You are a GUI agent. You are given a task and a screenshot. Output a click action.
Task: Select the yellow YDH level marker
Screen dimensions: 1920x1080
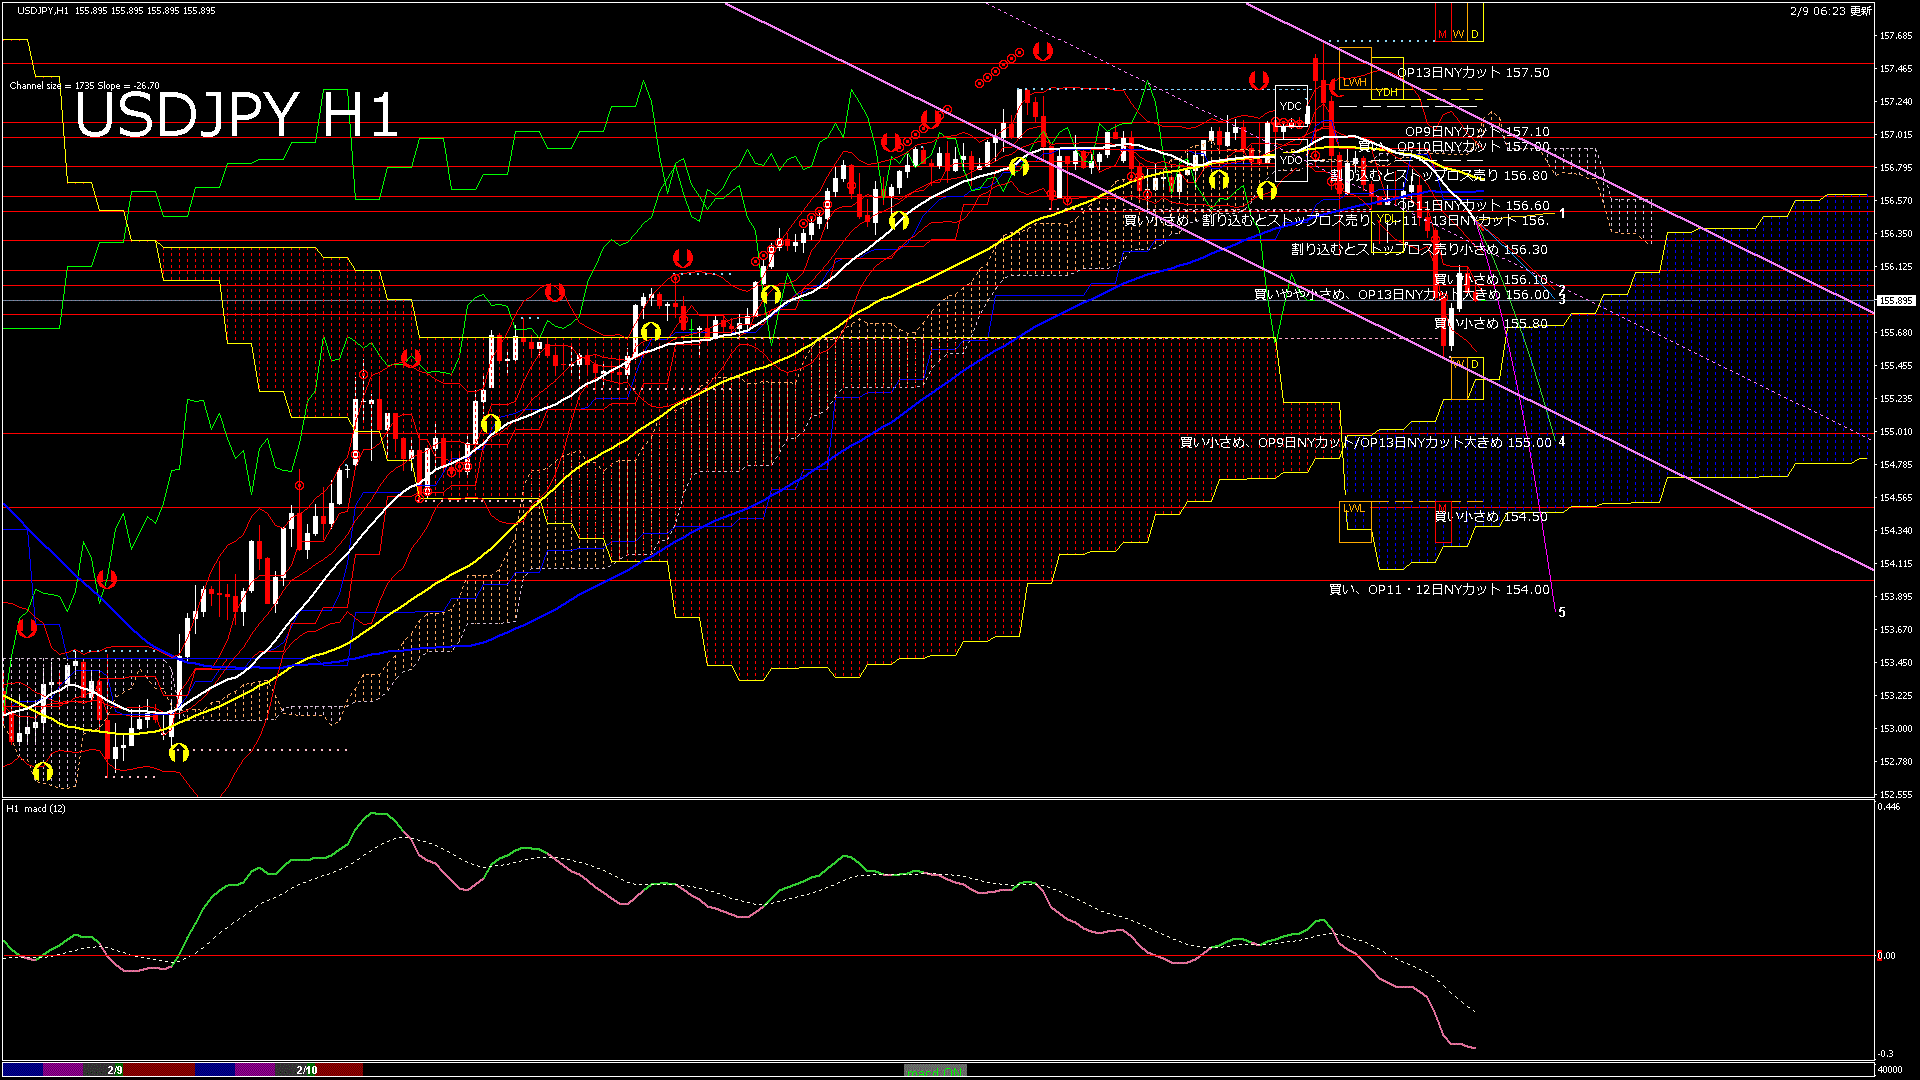coord(1386,92)
